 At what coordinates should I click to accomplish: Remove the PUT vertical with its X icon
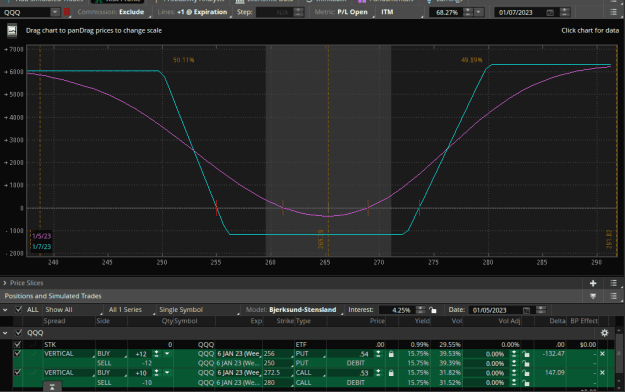pyautogui.click(x=602, y=354)
